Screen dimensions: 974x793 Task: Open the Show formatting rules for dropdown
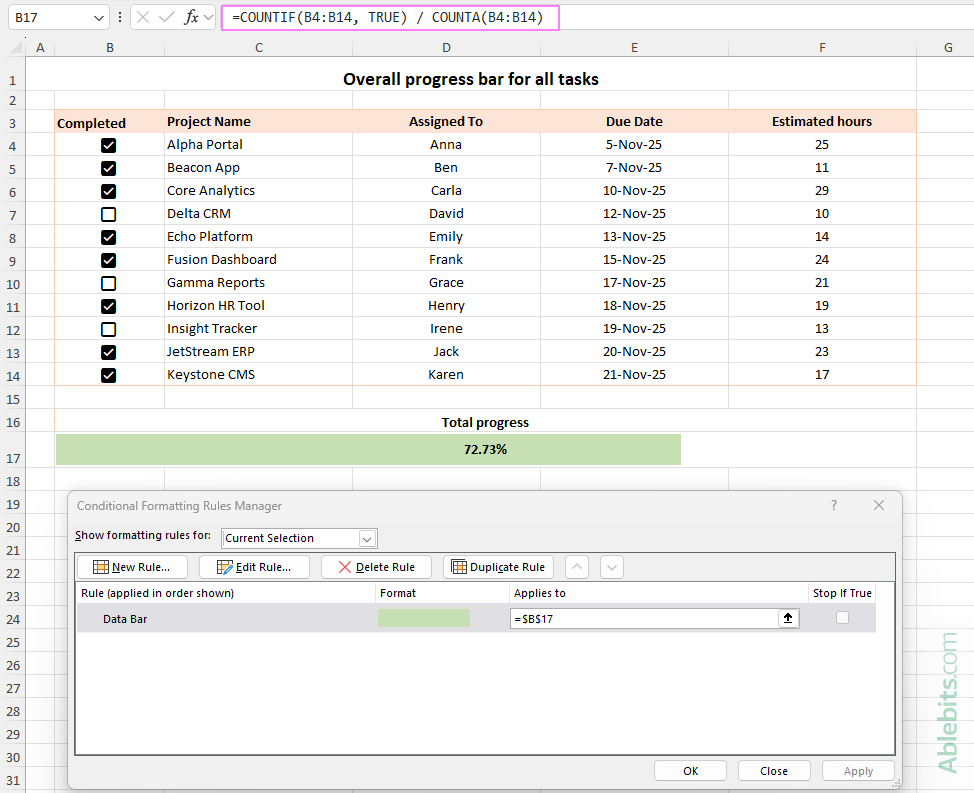coord(366,538)
